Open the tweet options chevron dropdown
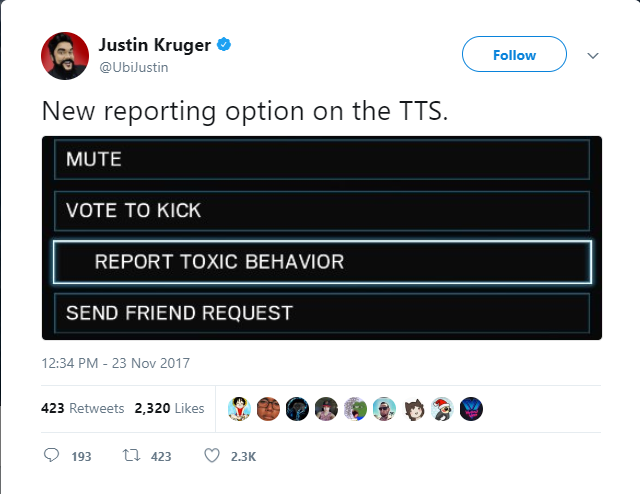640x494 pixels. click(593, 56)
